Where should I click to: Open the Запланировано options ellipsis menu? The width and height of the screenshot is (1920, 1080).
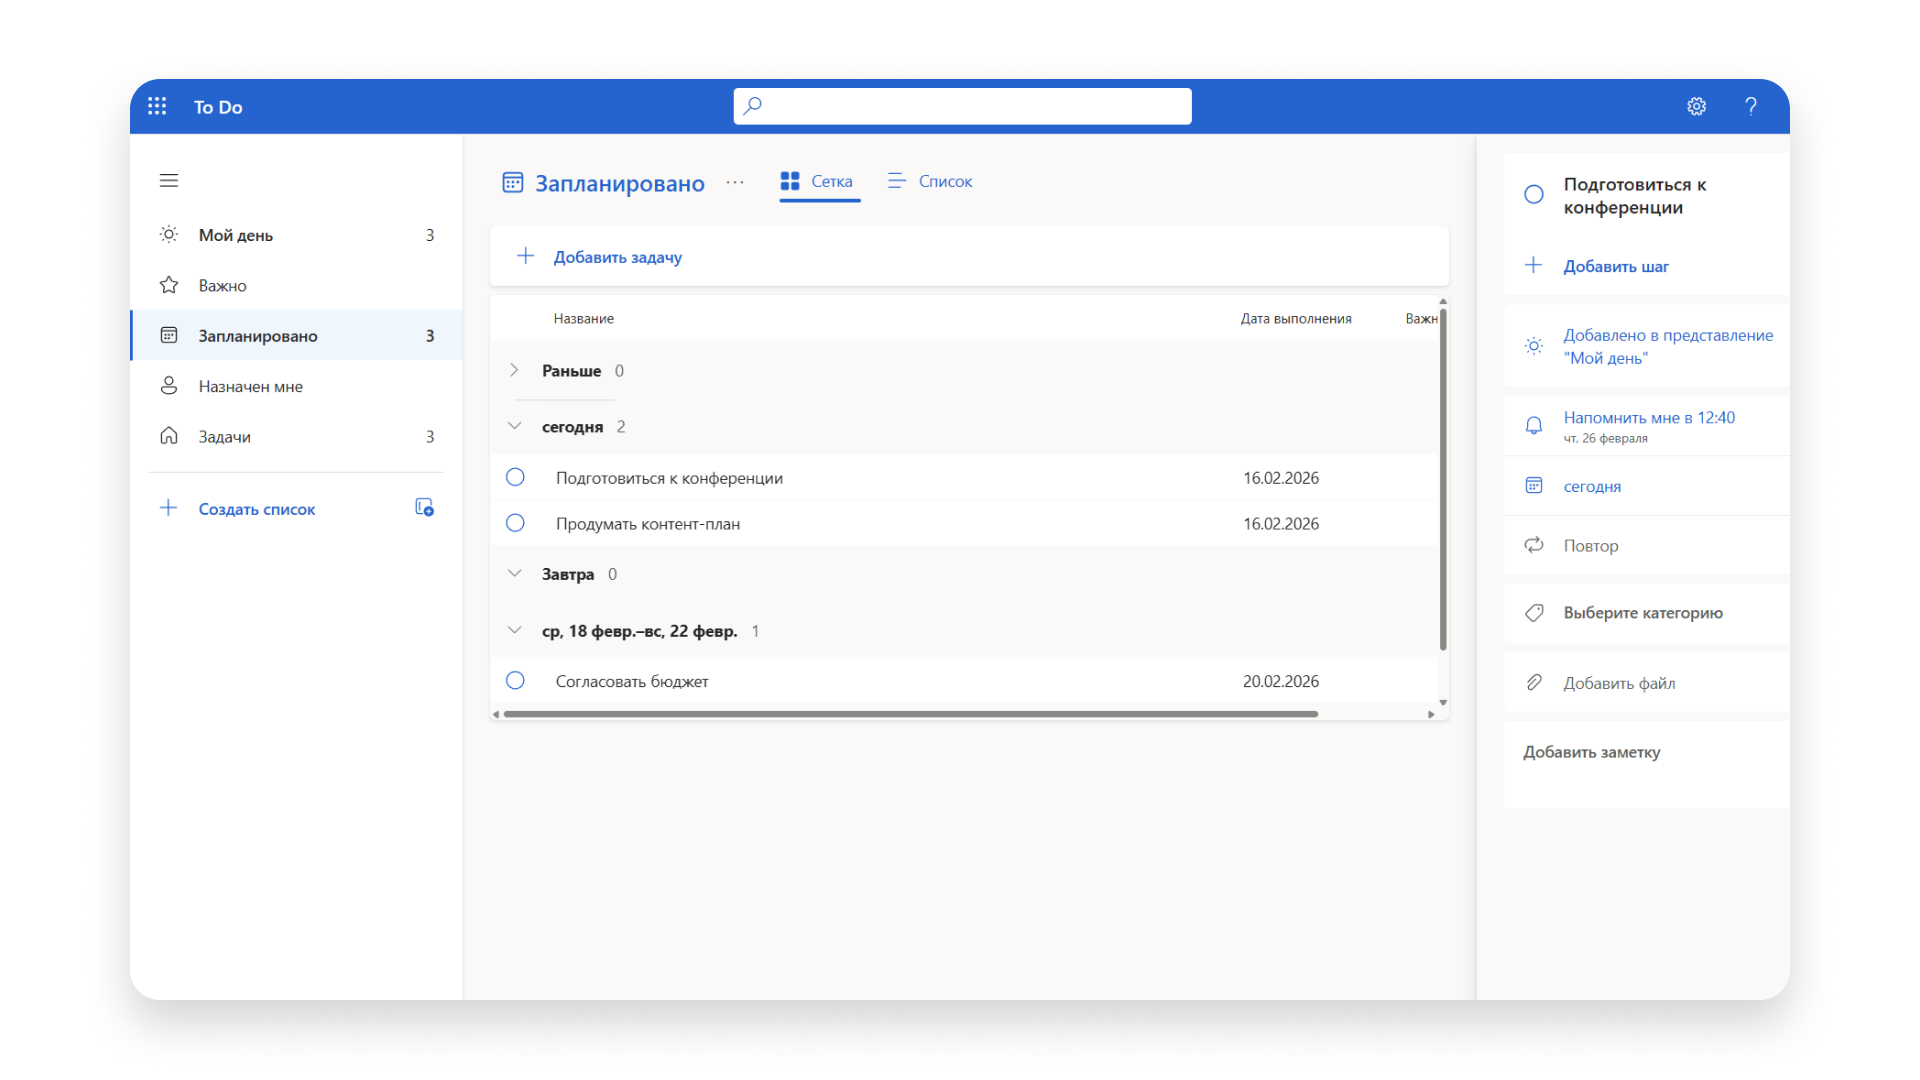tap(735, 183)
